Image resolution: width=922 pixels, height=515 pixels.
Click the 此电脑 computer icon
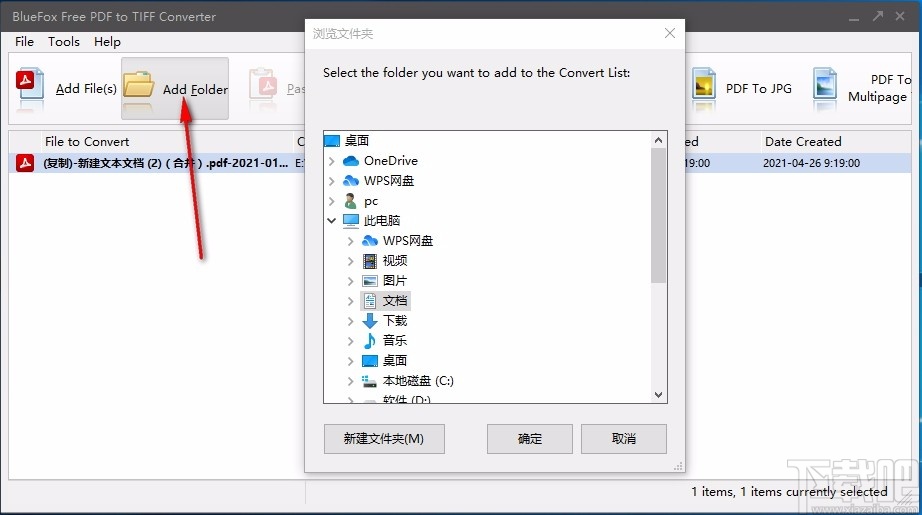click(x=351, y=221)
